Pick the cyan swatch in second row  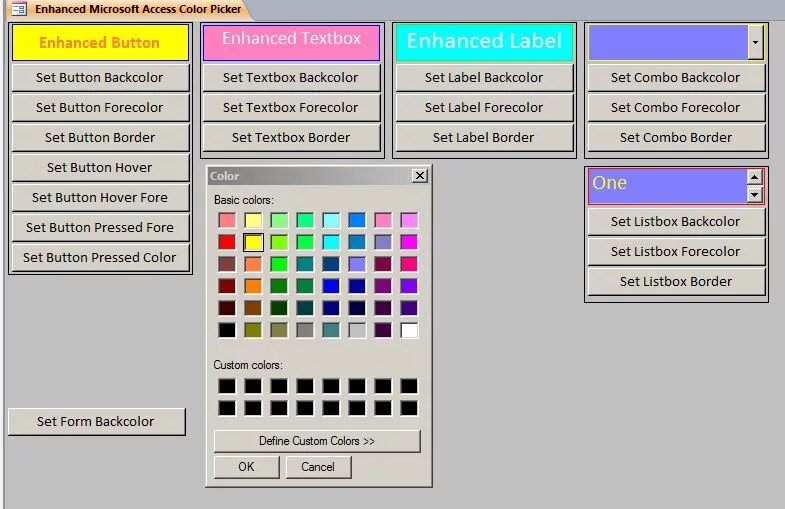pos(331,242)
